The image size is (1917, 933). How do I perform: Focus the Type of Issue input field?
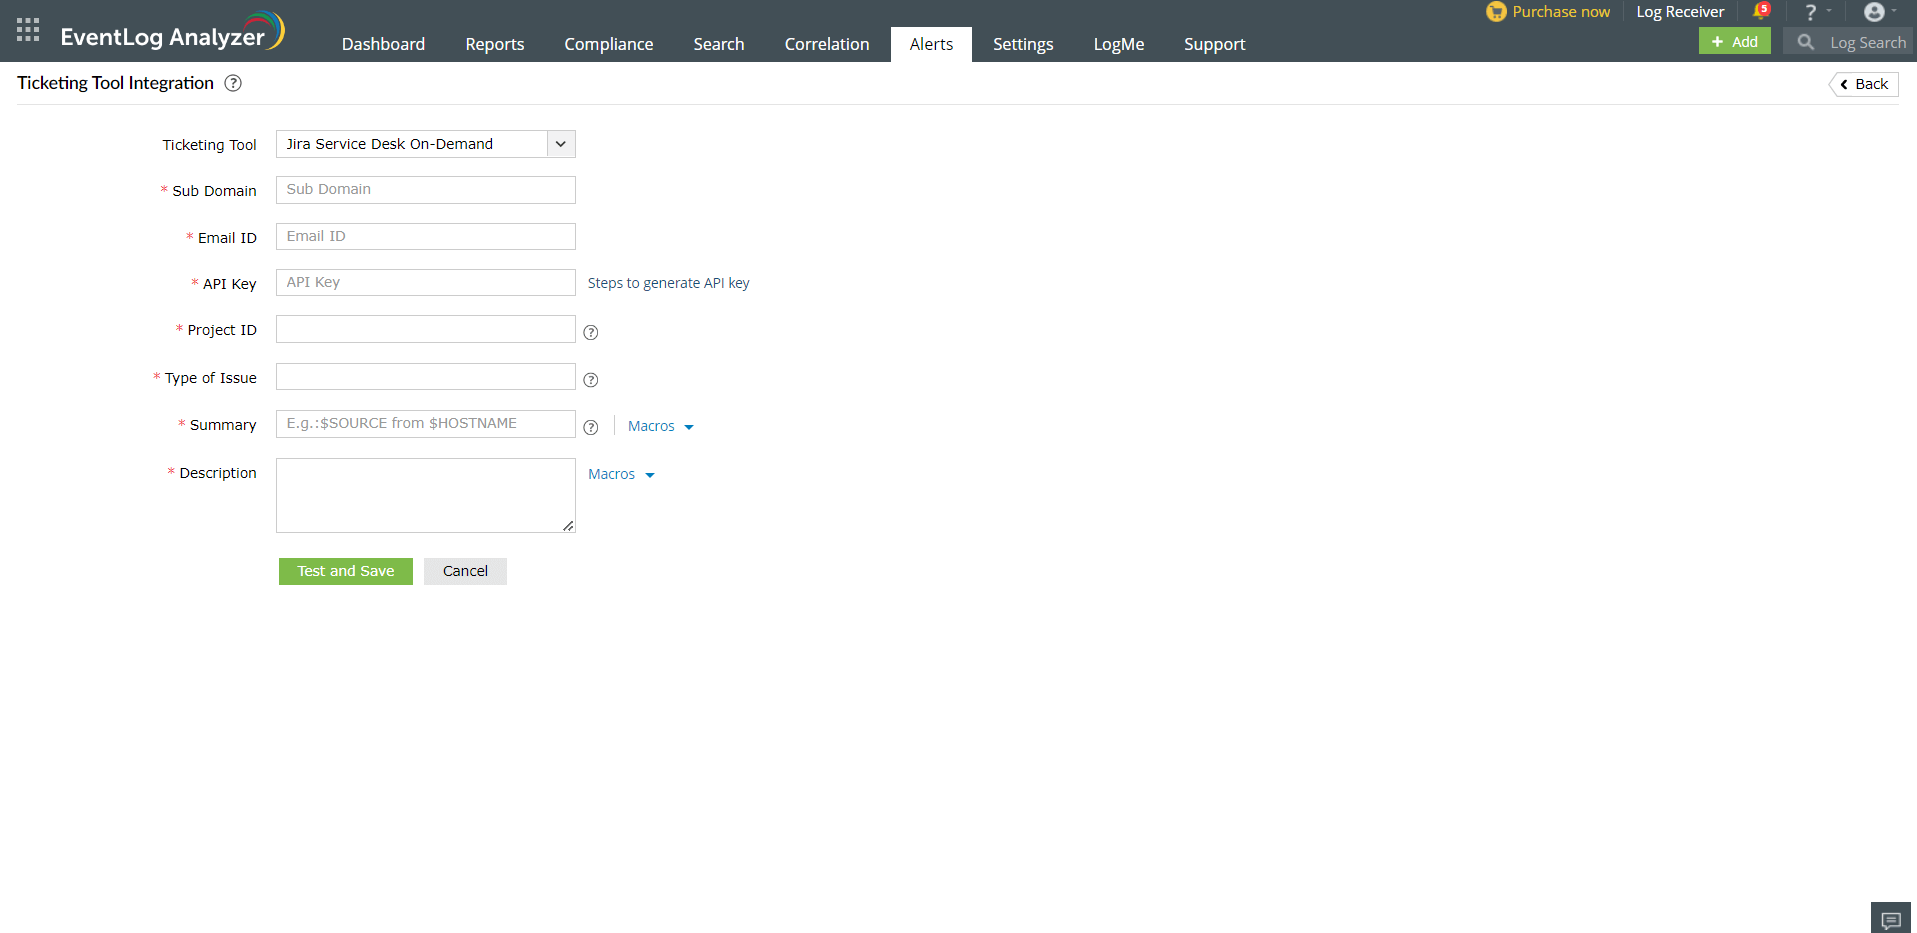click(x=426, y=377)
